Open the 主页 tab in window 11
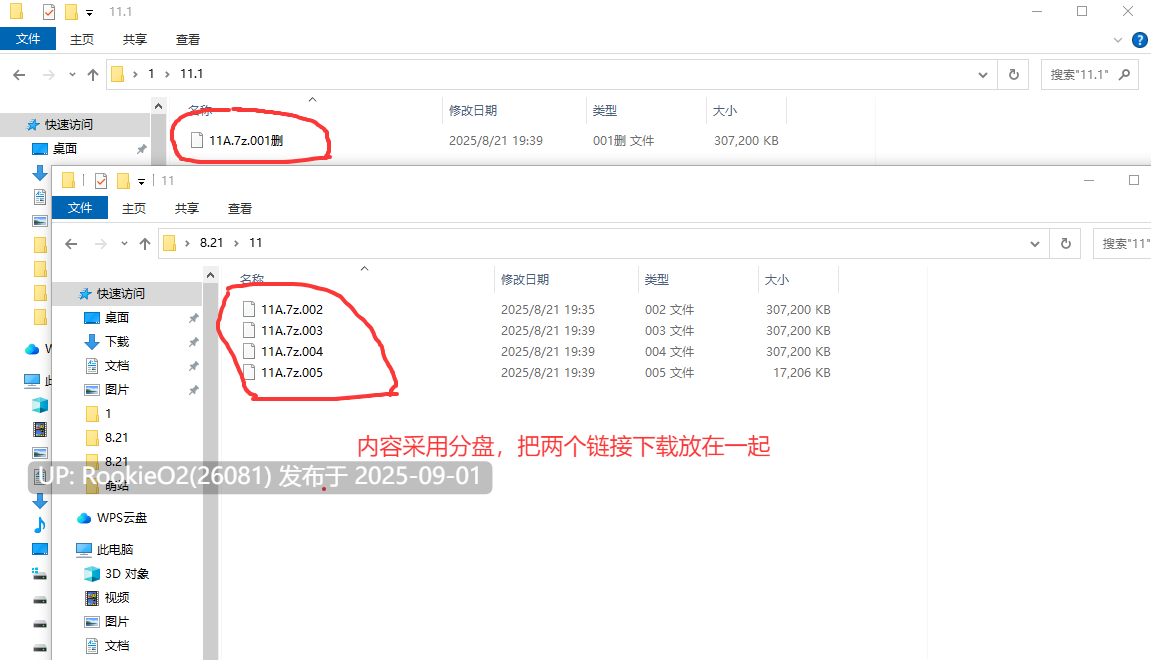This screenshot has height=660, width=1151. pos(134,208)
